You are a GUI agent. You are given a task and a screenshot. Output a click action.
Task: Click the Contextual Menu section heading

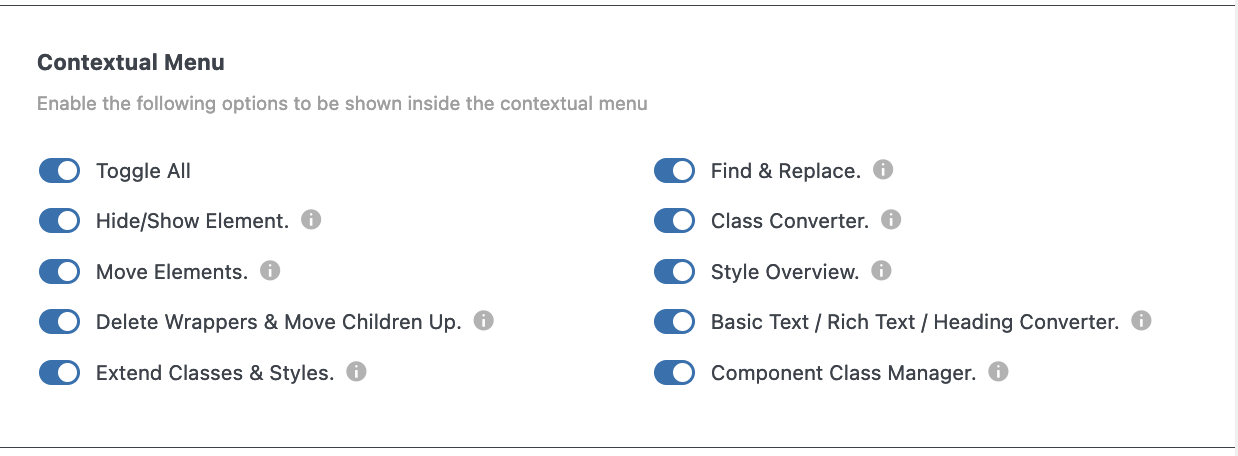pos(131,62)
